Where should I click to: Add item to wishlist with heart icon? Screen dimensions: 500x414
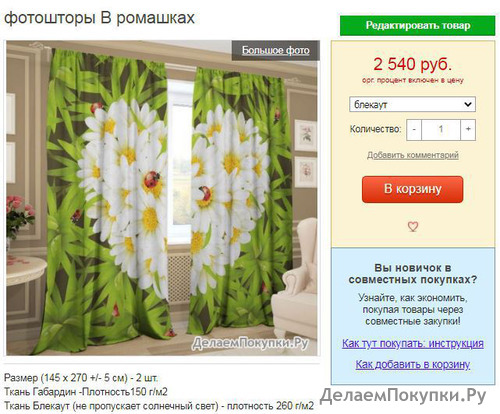(x=413, y=226)
